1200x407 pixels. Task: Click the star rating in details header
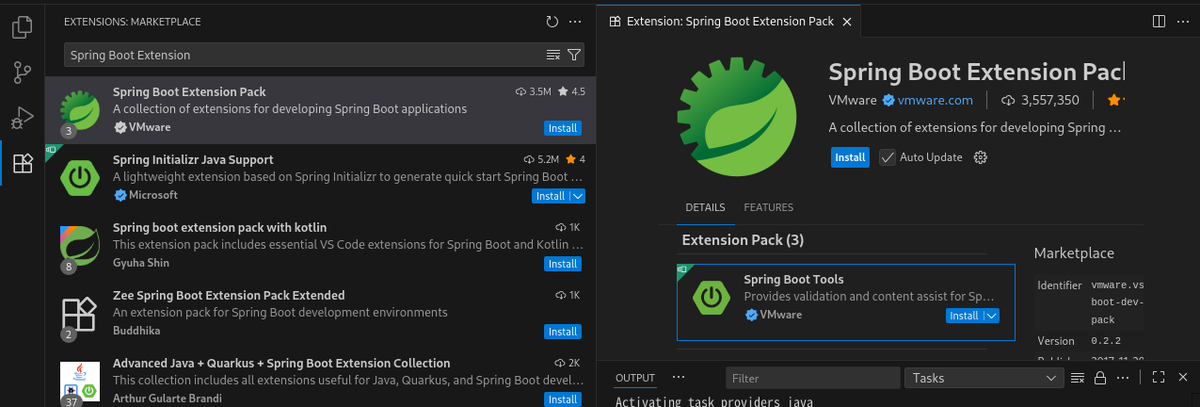[1114, 100]
